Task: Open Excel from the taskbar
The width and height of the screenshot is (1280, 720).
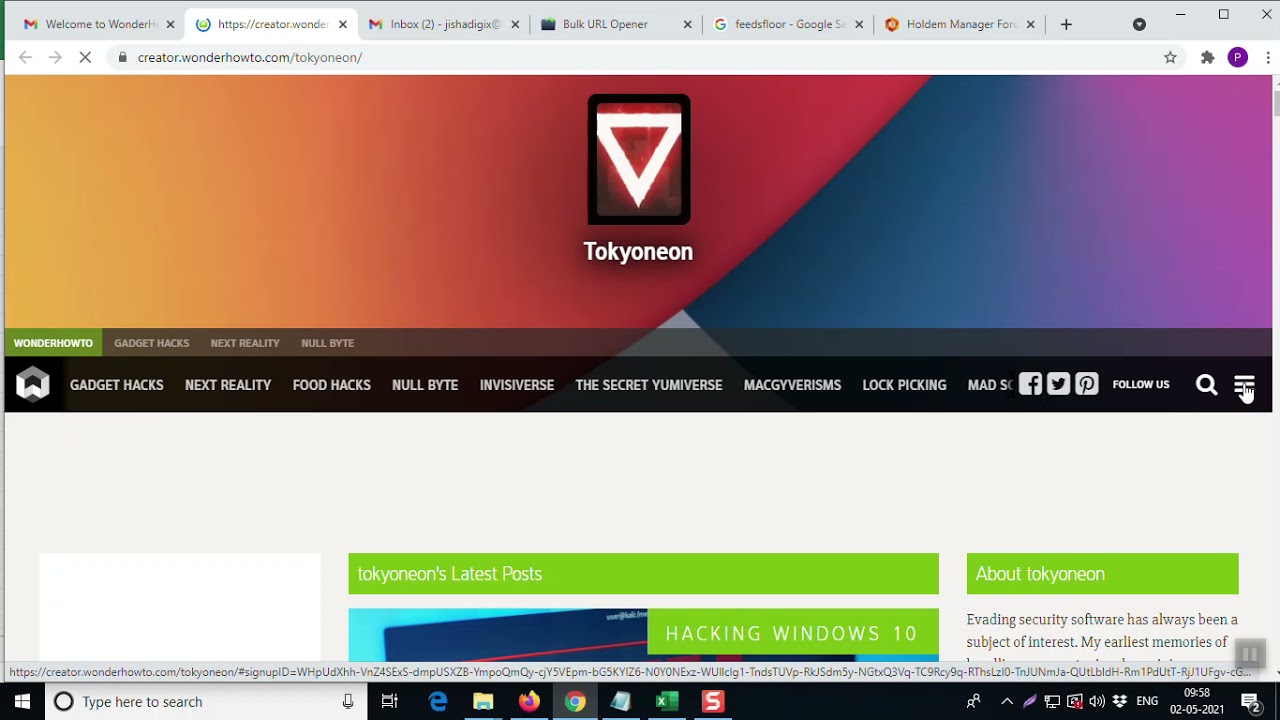Action: pyautogui.click(x=666, y=702)
